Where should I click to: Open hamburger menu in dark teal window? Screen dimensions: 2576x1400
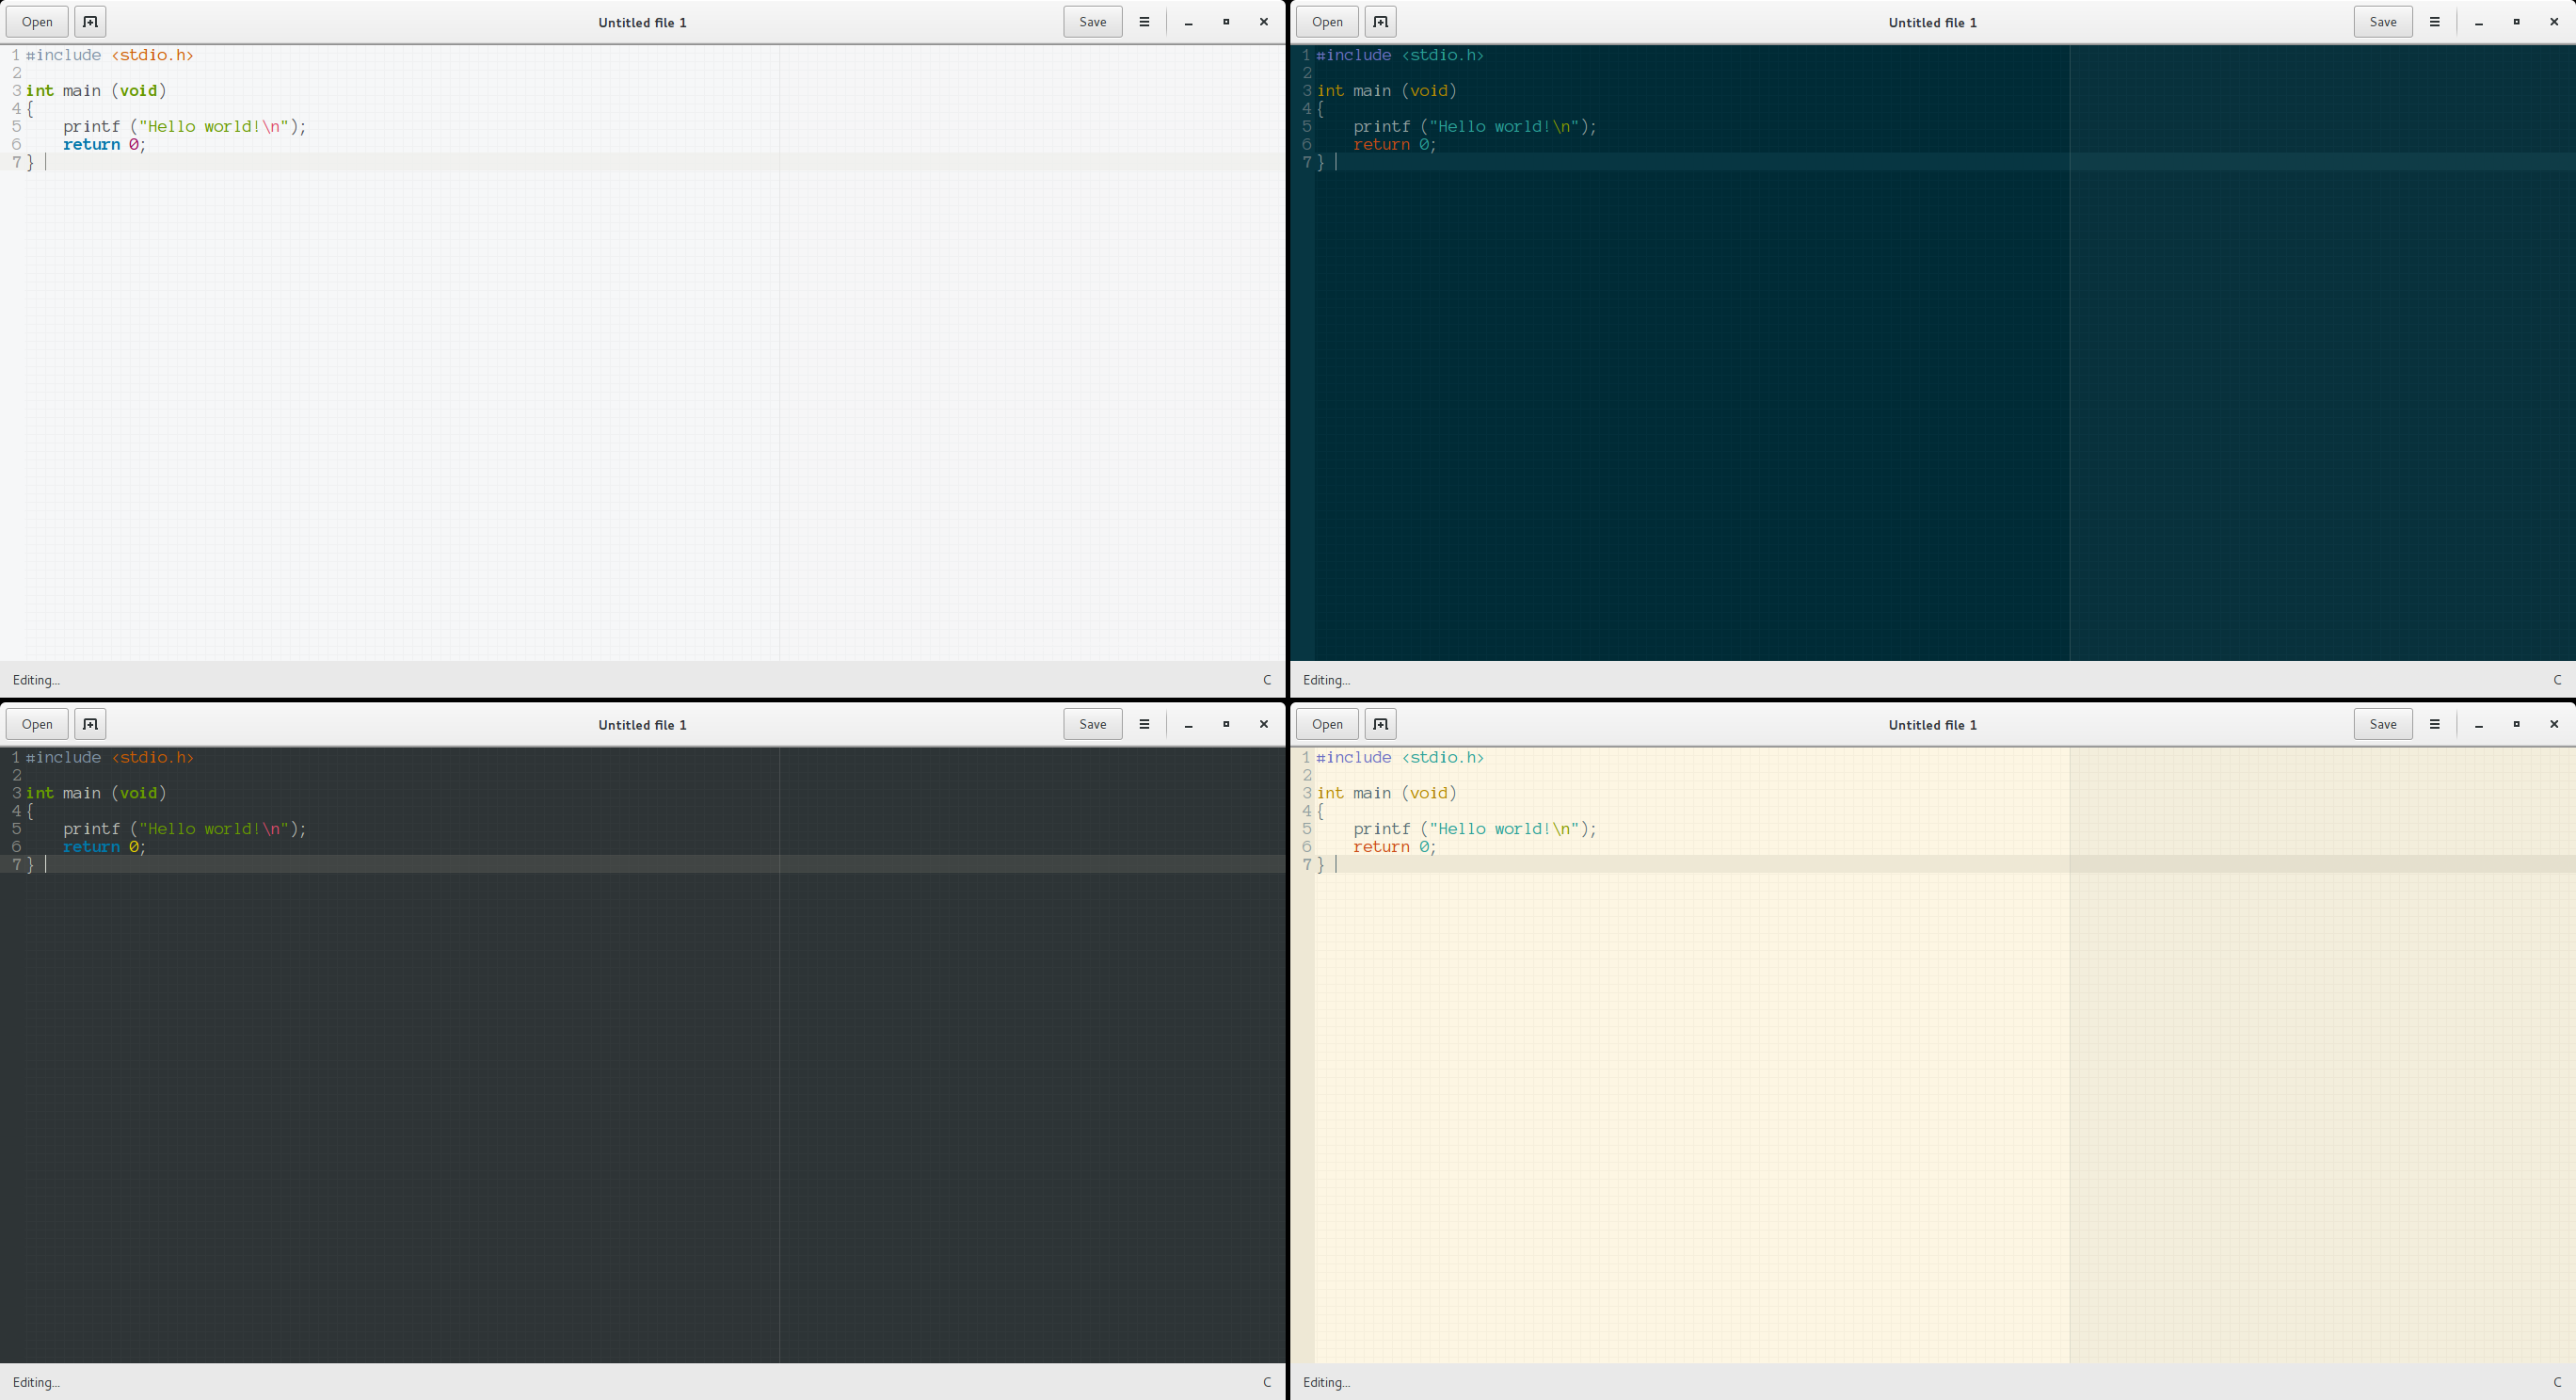tap(2434, 22)
